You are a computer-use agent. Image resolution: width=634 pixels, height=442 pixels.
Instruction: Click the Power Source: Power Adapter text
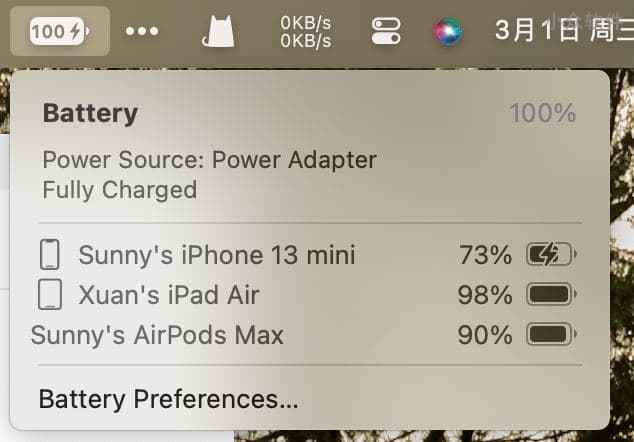(x=210, y=160)
